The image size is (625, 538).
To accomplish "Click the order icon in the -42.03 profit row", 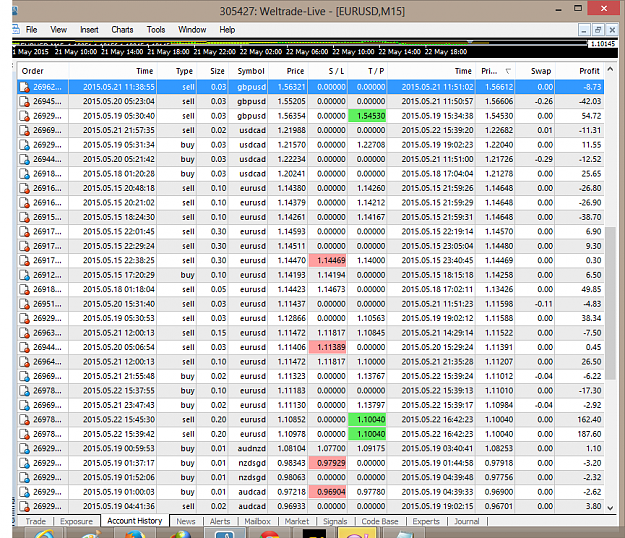I will point(25,102).
